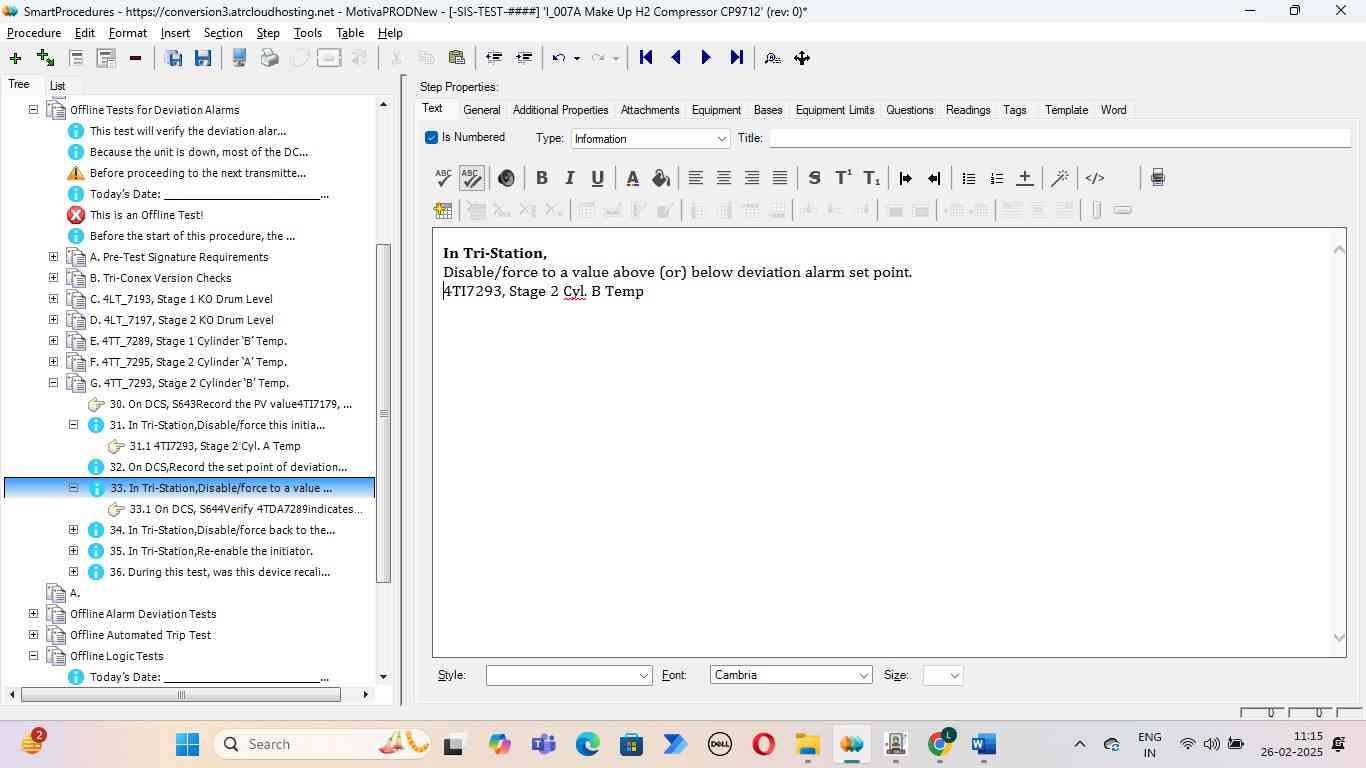Click the magic wand icon in the editor toolbar
This screenshot has width=1366, height=768.
(x=1060, y=178)
